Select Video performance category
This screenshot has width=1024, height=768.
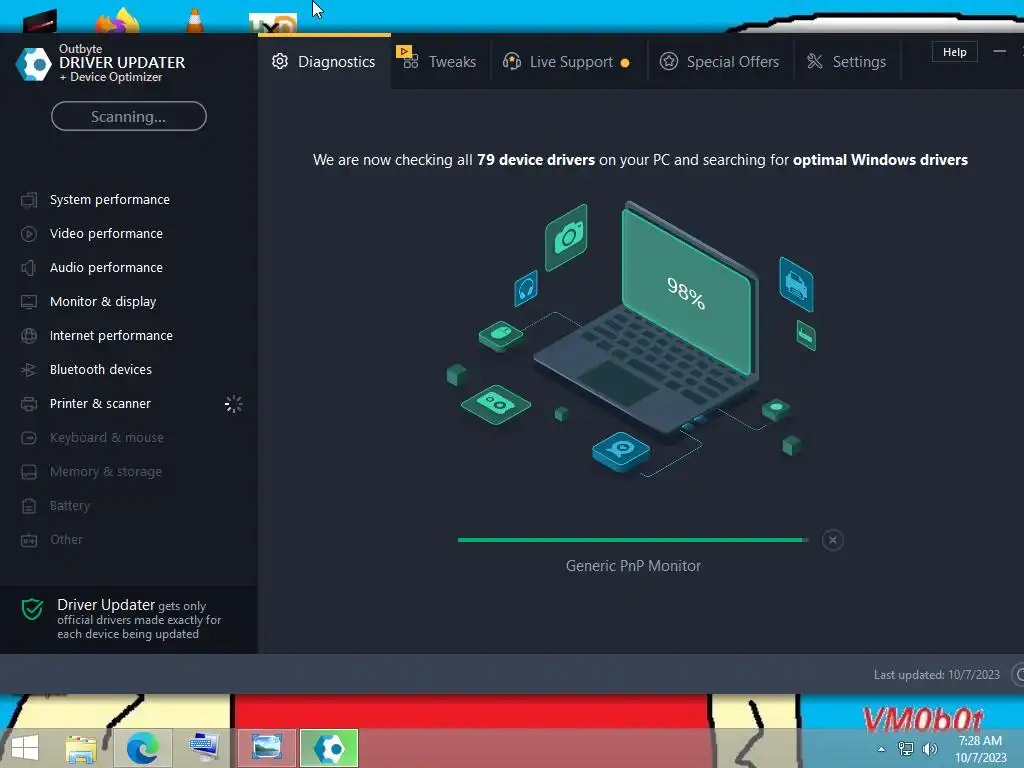pos(129,234)
